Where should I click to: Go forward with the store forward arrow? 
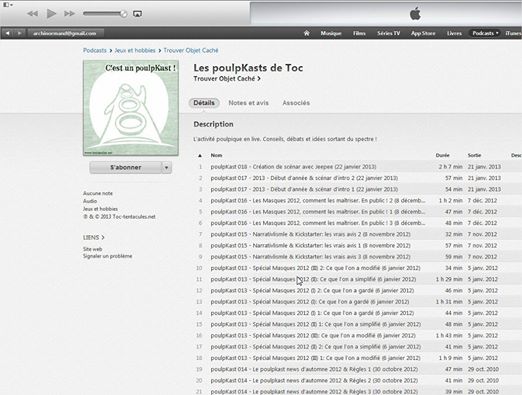pyautogui.click(x=19, y=33)
